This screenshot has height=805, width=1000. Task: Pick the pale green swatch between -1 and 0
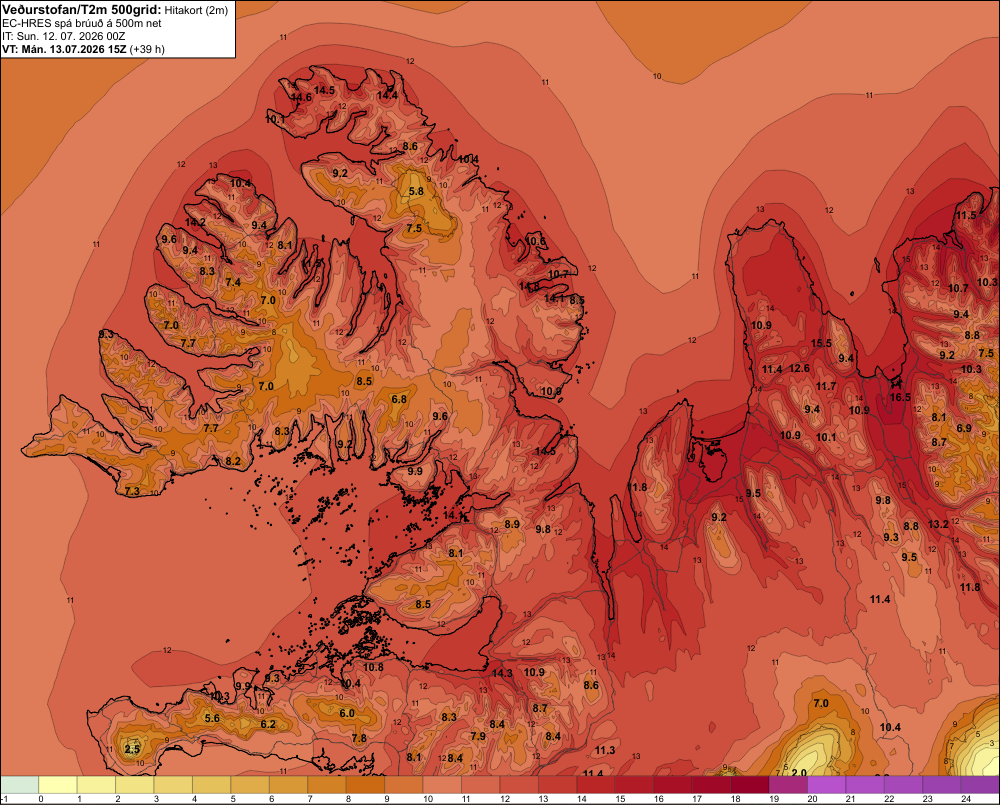(x=20, y=785)
